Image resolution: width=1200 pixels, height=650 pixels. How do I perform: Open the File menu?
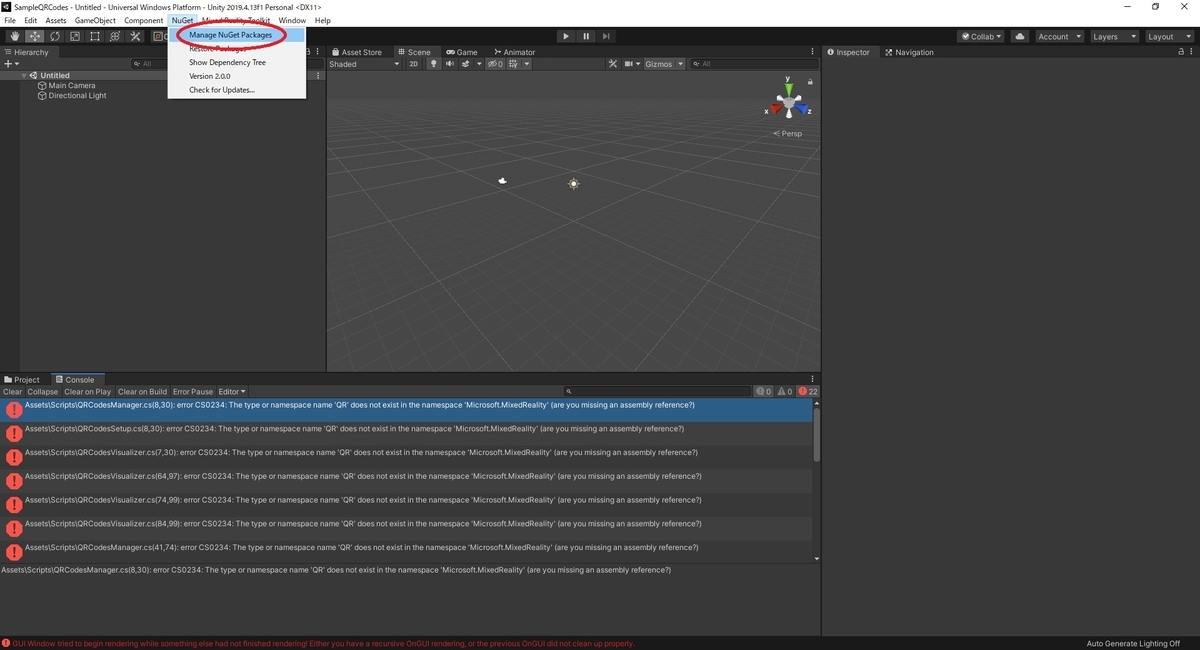coord(10,20)
